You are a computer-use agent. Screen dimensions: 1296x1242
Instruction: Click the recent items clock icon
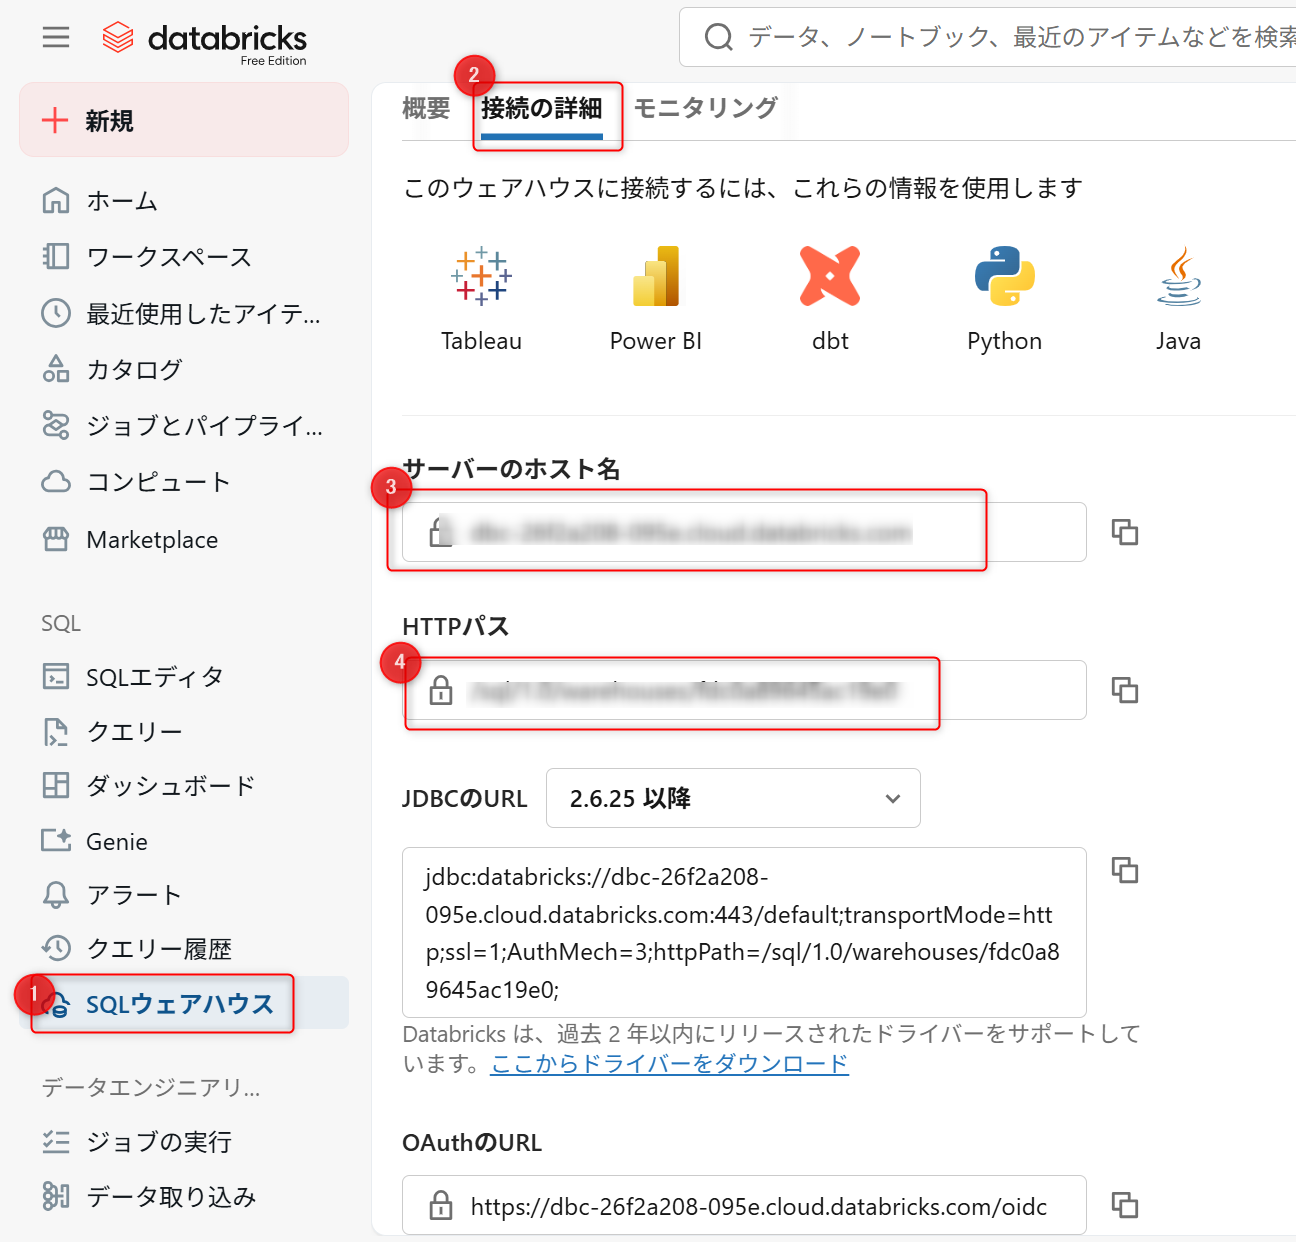point(56,313)
